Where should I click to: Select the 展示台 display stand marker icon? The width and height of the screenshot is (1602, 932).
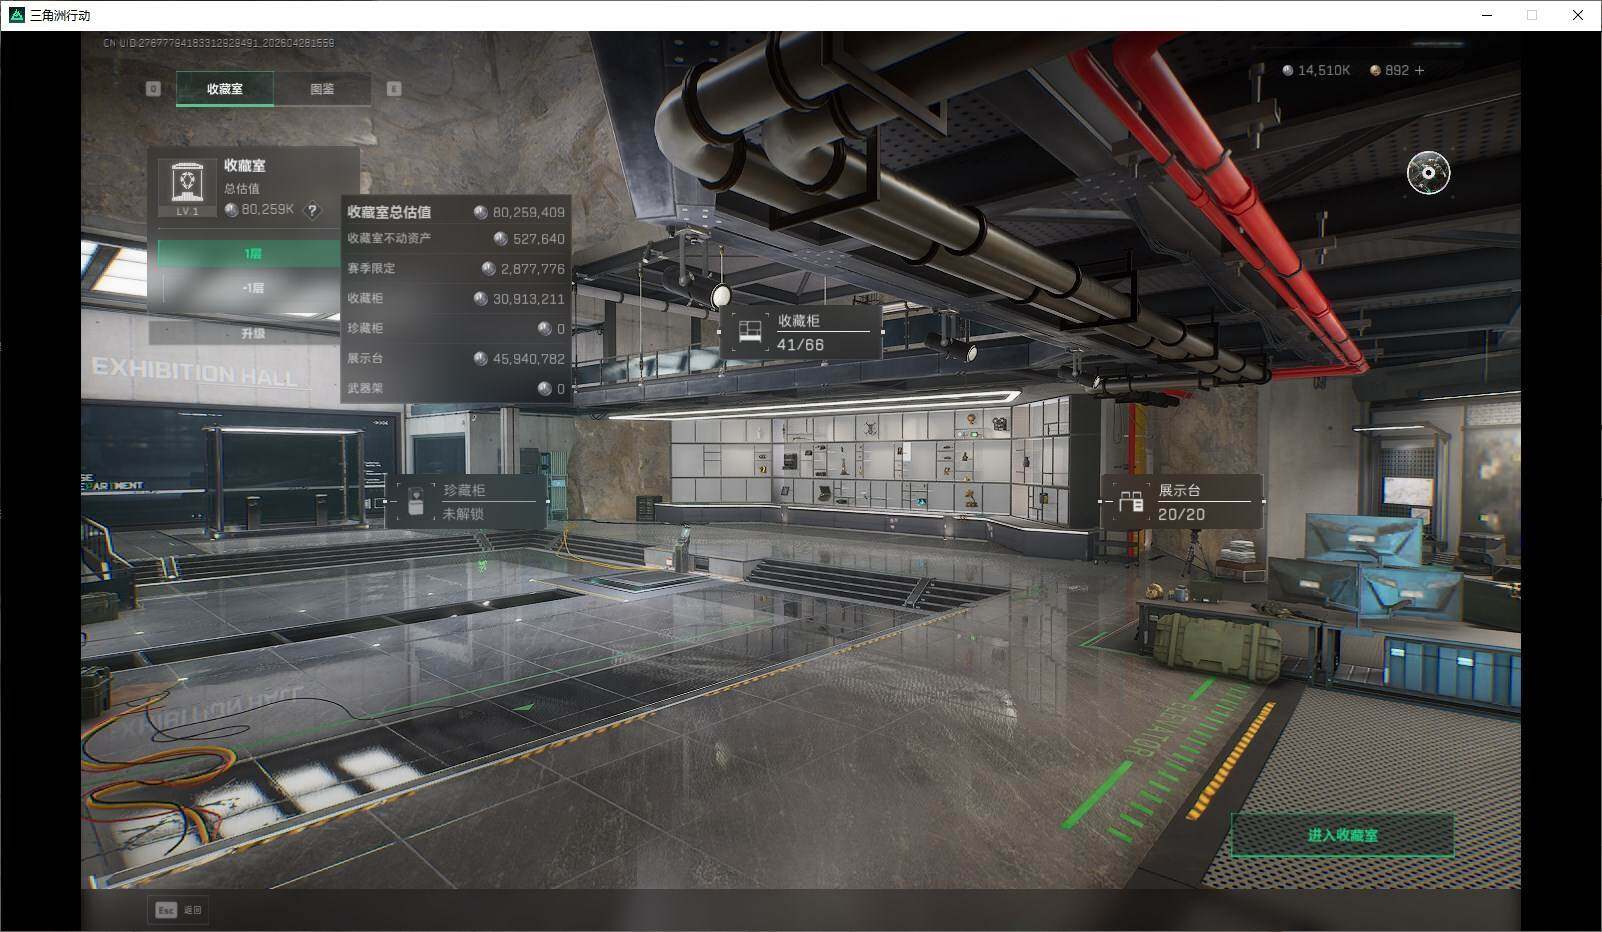pos(1131,501)
